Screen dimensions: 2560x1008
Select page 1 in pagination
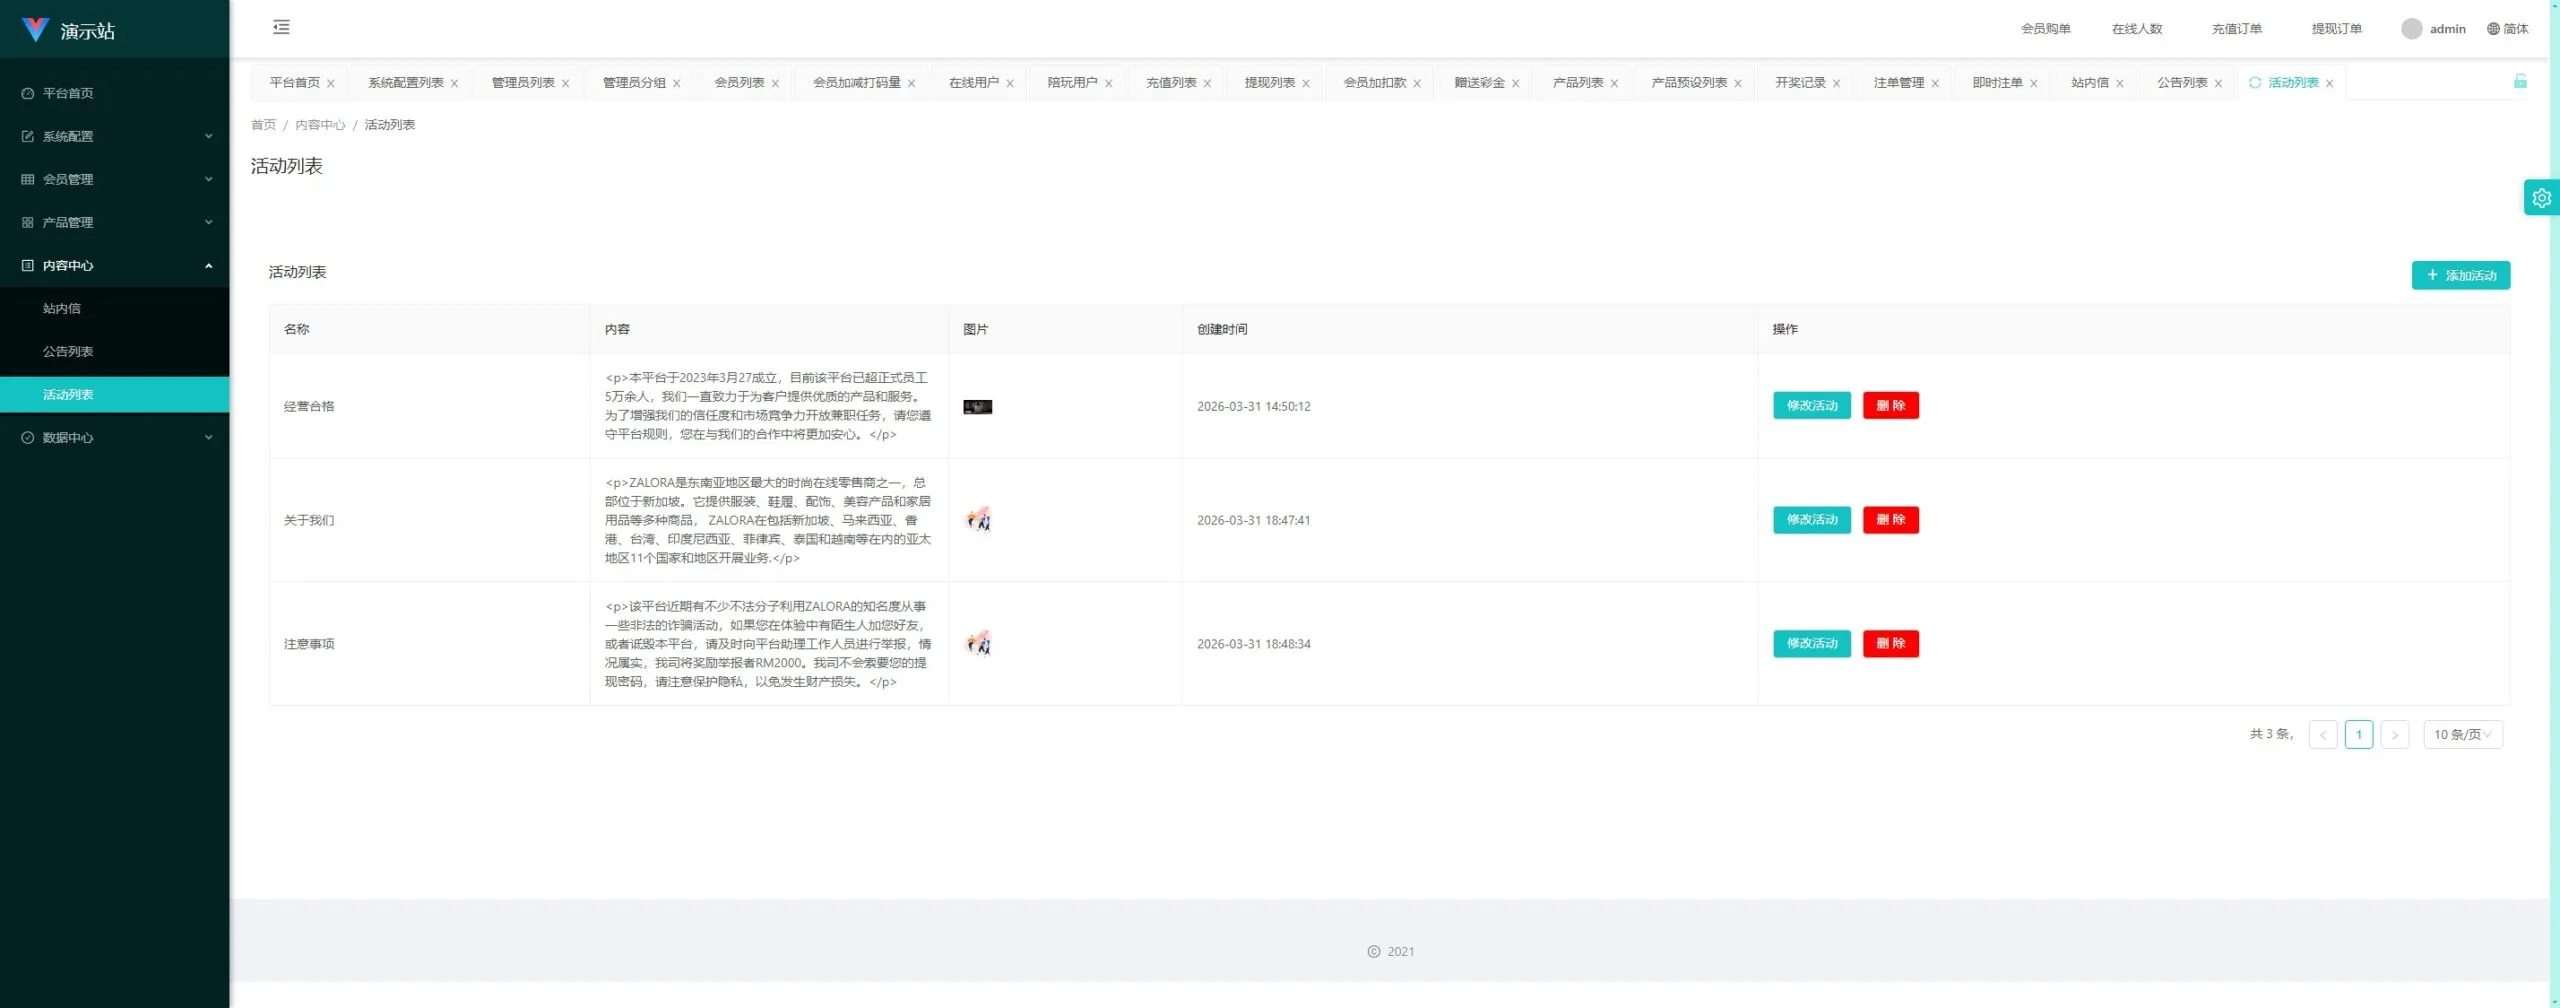[x=2358, y=735]
